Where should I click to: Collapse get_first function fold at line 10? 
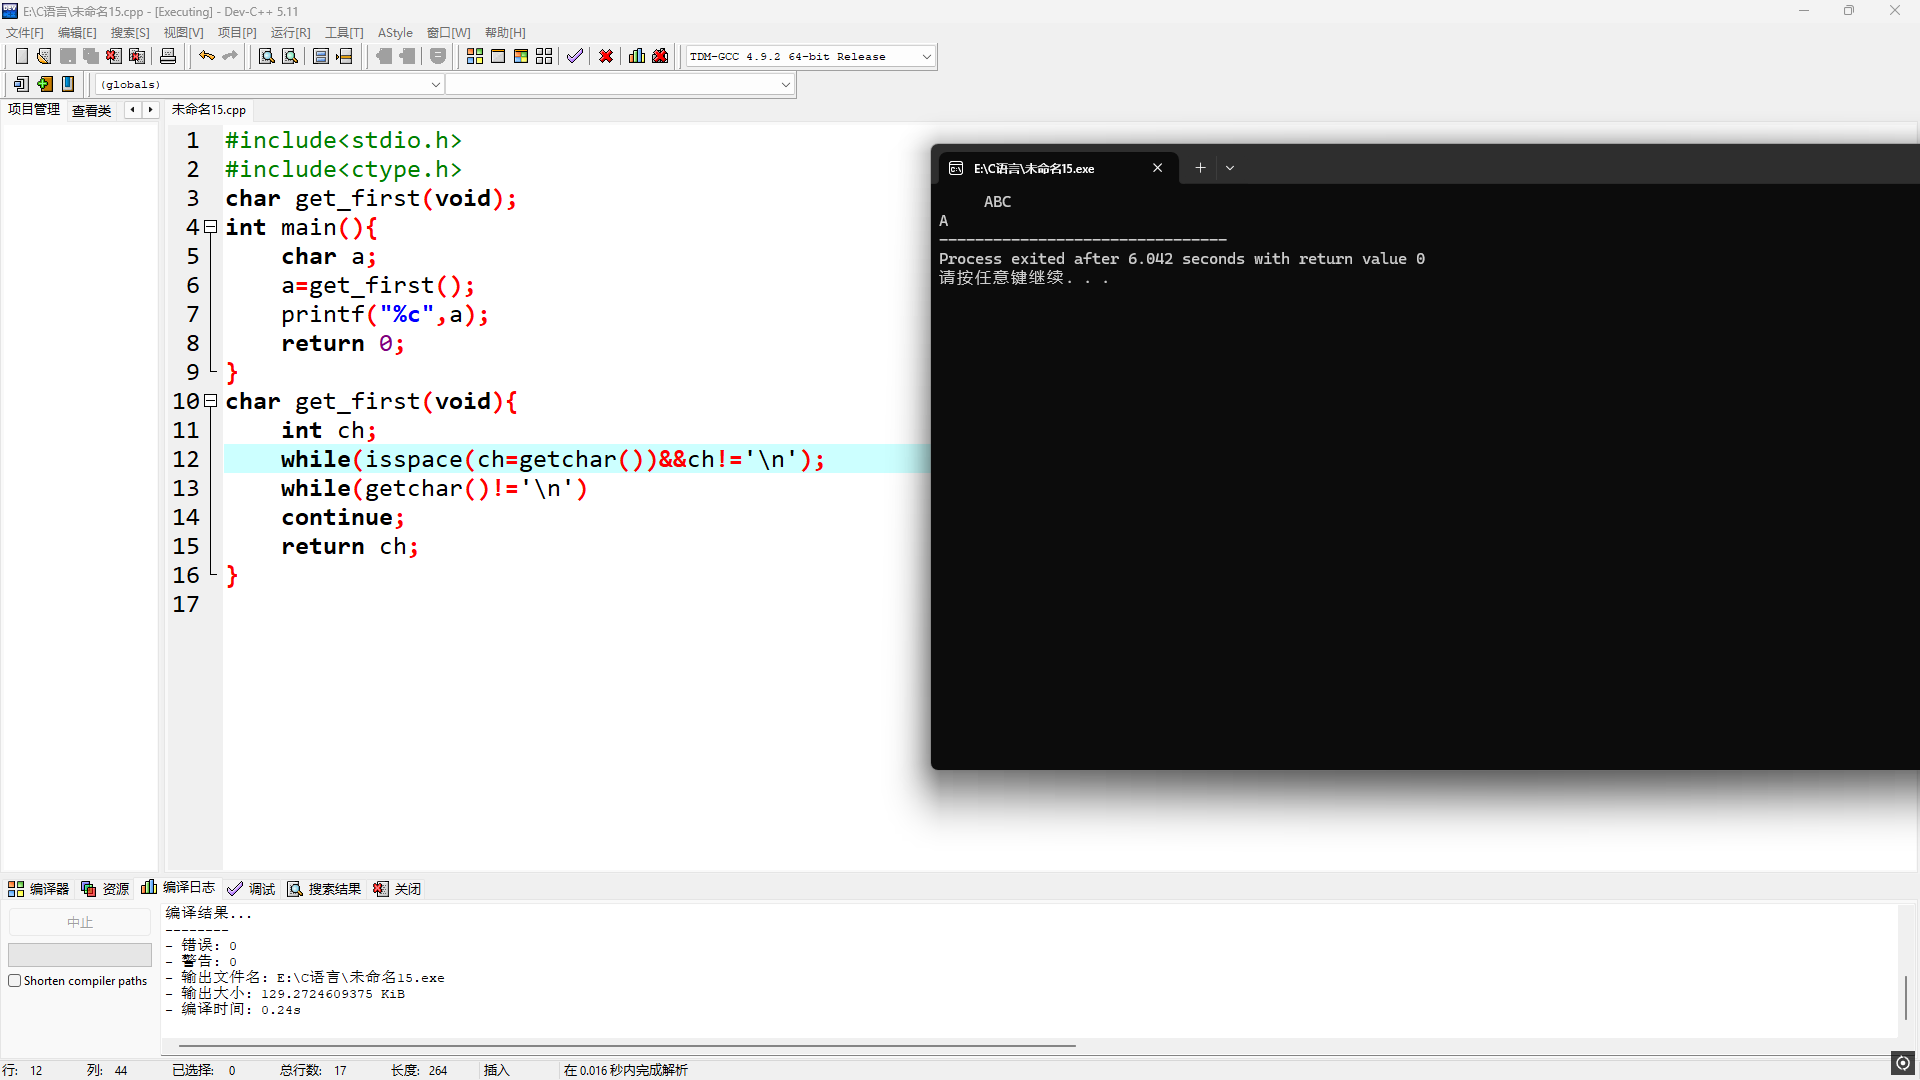pyautogui.click(x=211, y=401)
